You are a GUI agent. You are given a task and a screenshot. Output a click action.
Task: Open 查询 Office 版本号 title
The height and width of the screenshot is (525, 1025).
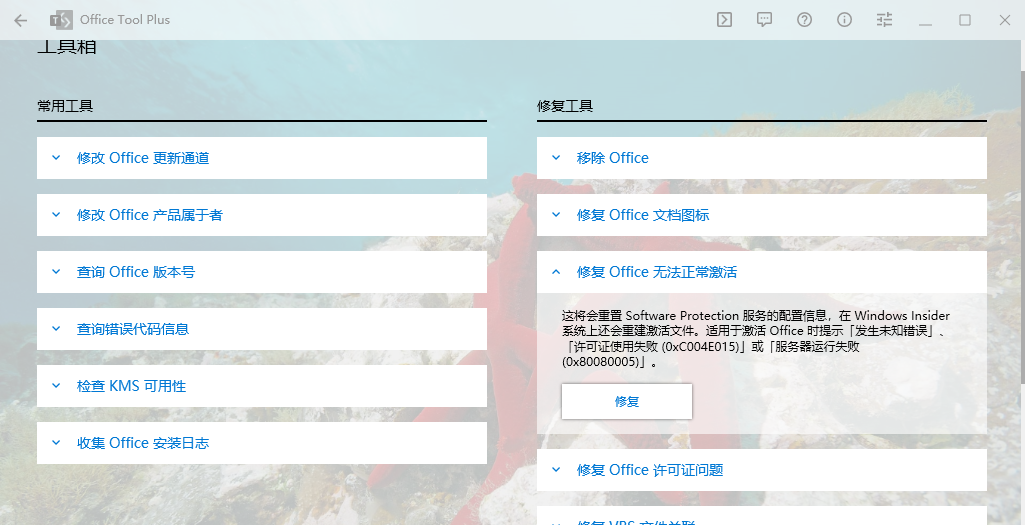click(x=136, y=271)
